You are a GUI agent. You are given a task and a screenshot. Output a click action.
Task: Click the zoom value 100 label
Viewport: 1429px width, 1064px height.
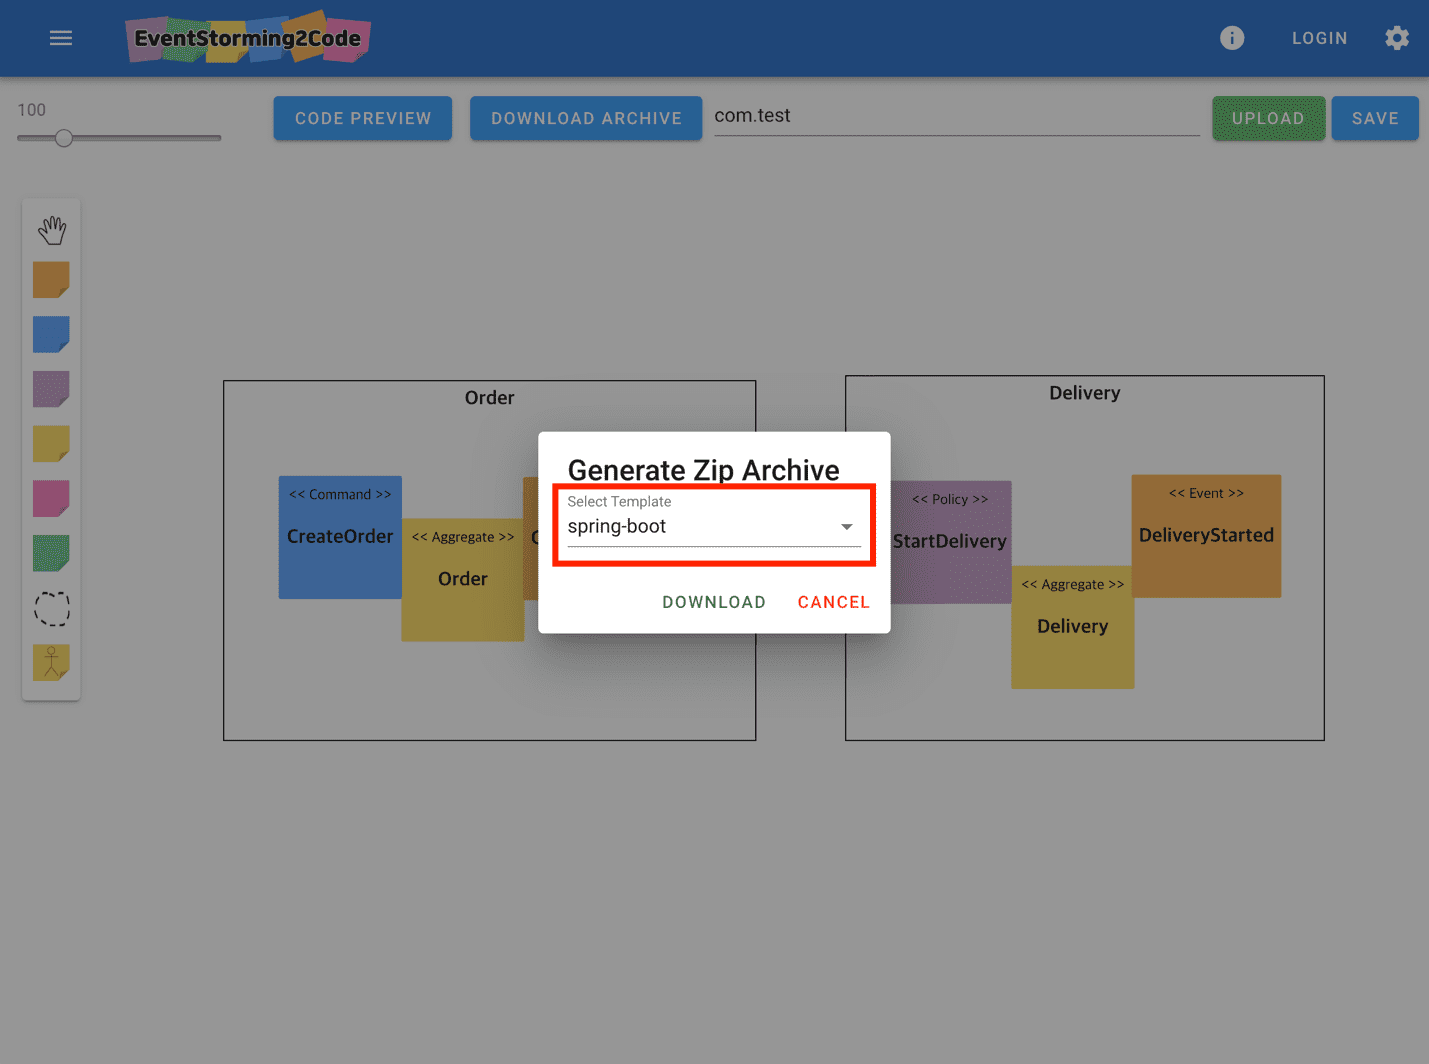click(x=31, y=110)
